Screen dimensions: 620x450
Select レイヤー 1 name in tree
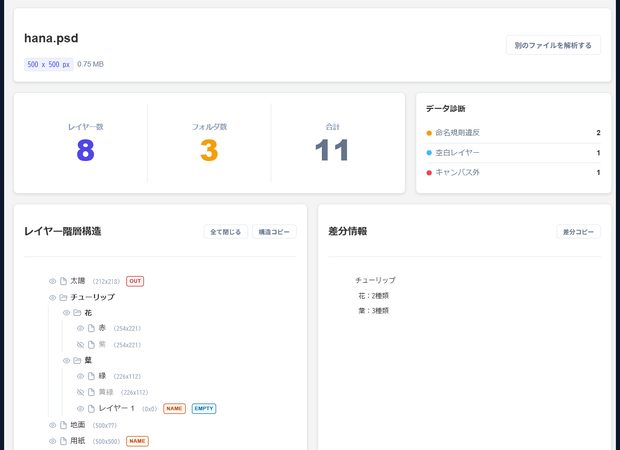(117, 408)
